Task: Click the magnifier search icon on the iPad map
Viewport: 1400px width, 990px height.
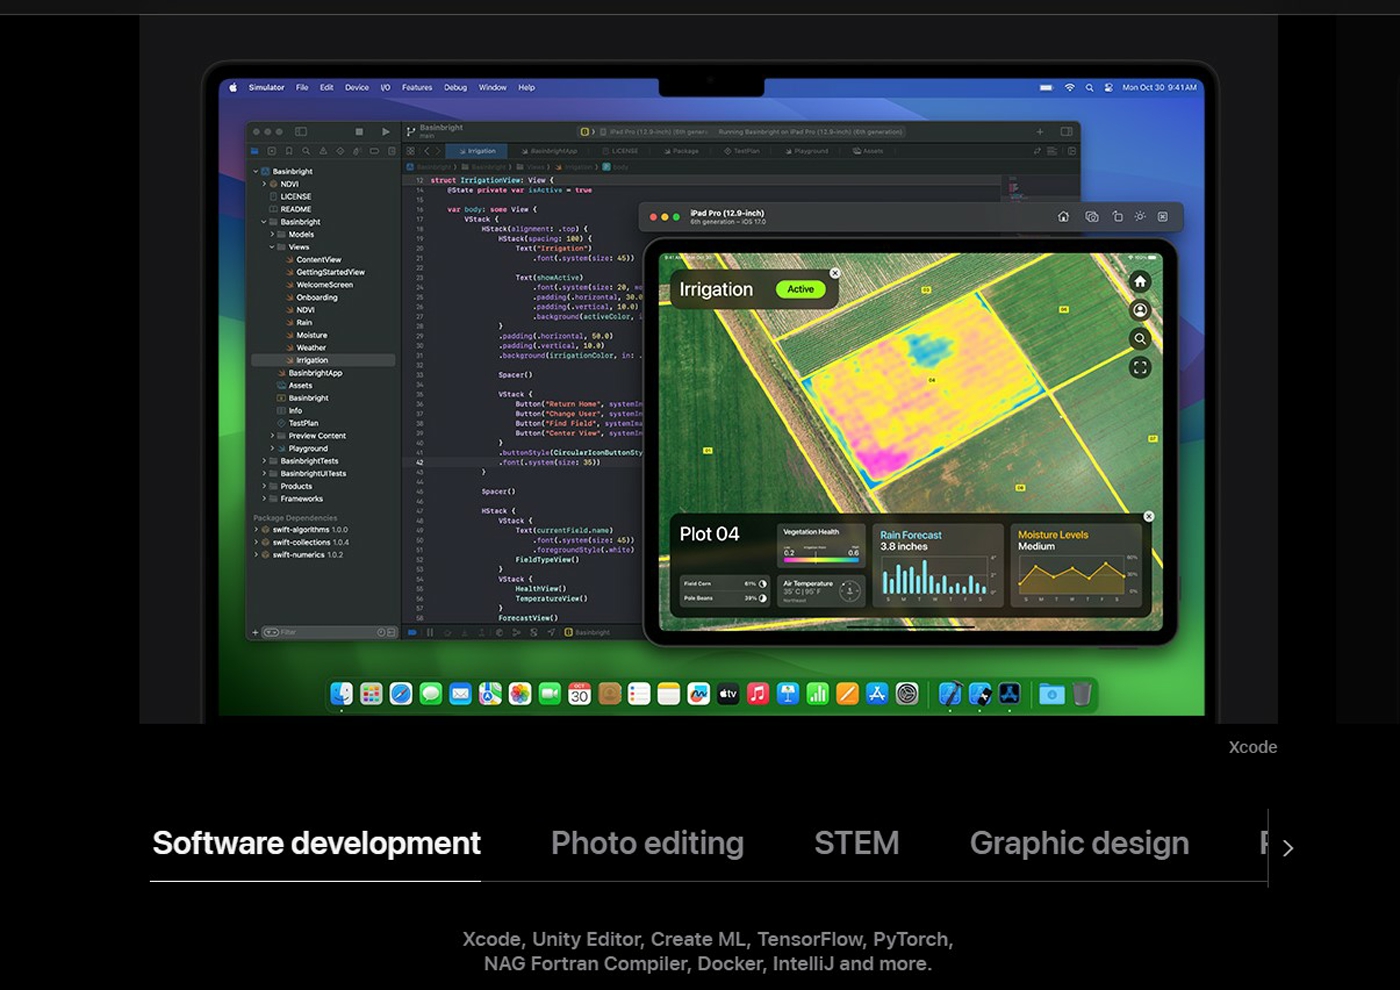Action: pyautogui.click(x=1140, y=339)
